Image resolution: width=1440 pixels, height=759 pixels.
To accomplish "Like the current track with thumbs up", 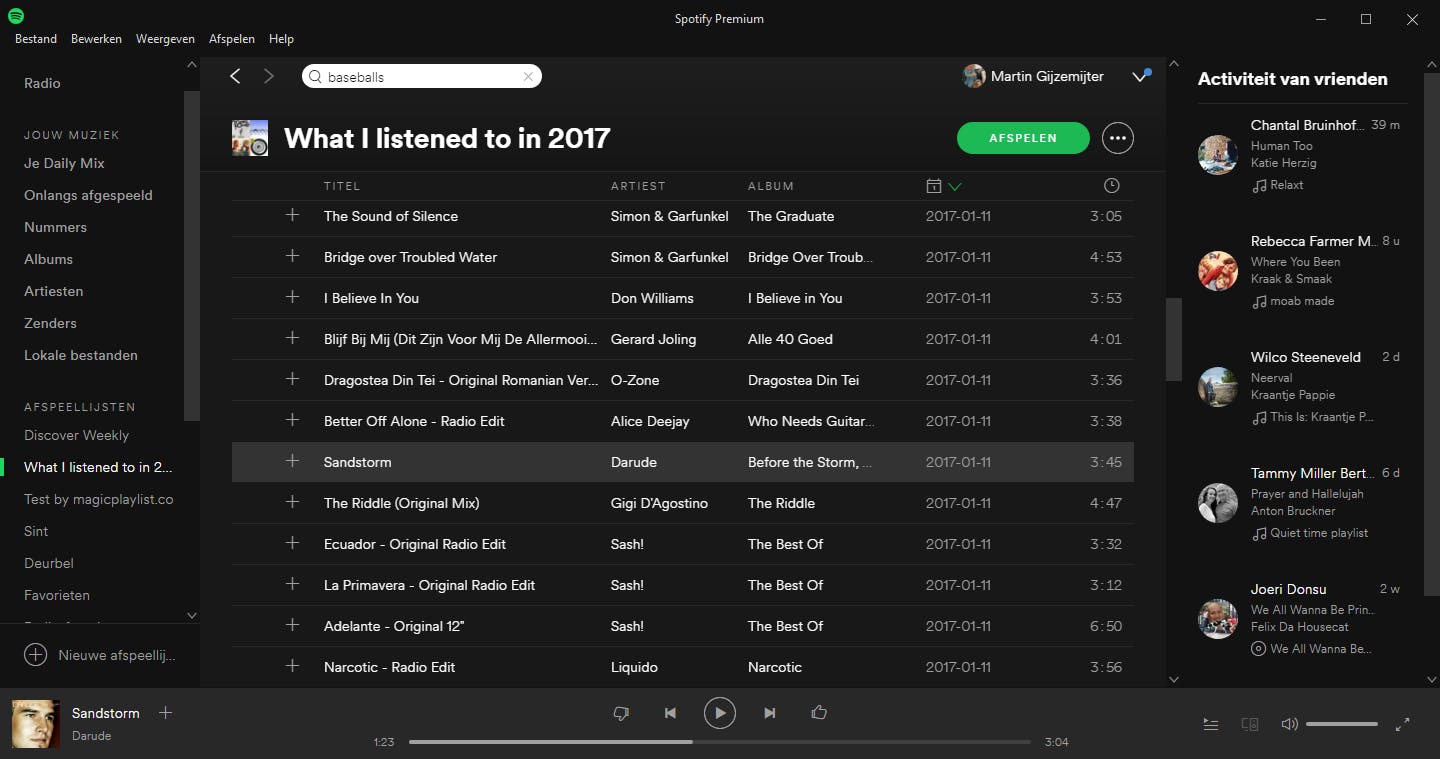I will [x=819, y=712].
